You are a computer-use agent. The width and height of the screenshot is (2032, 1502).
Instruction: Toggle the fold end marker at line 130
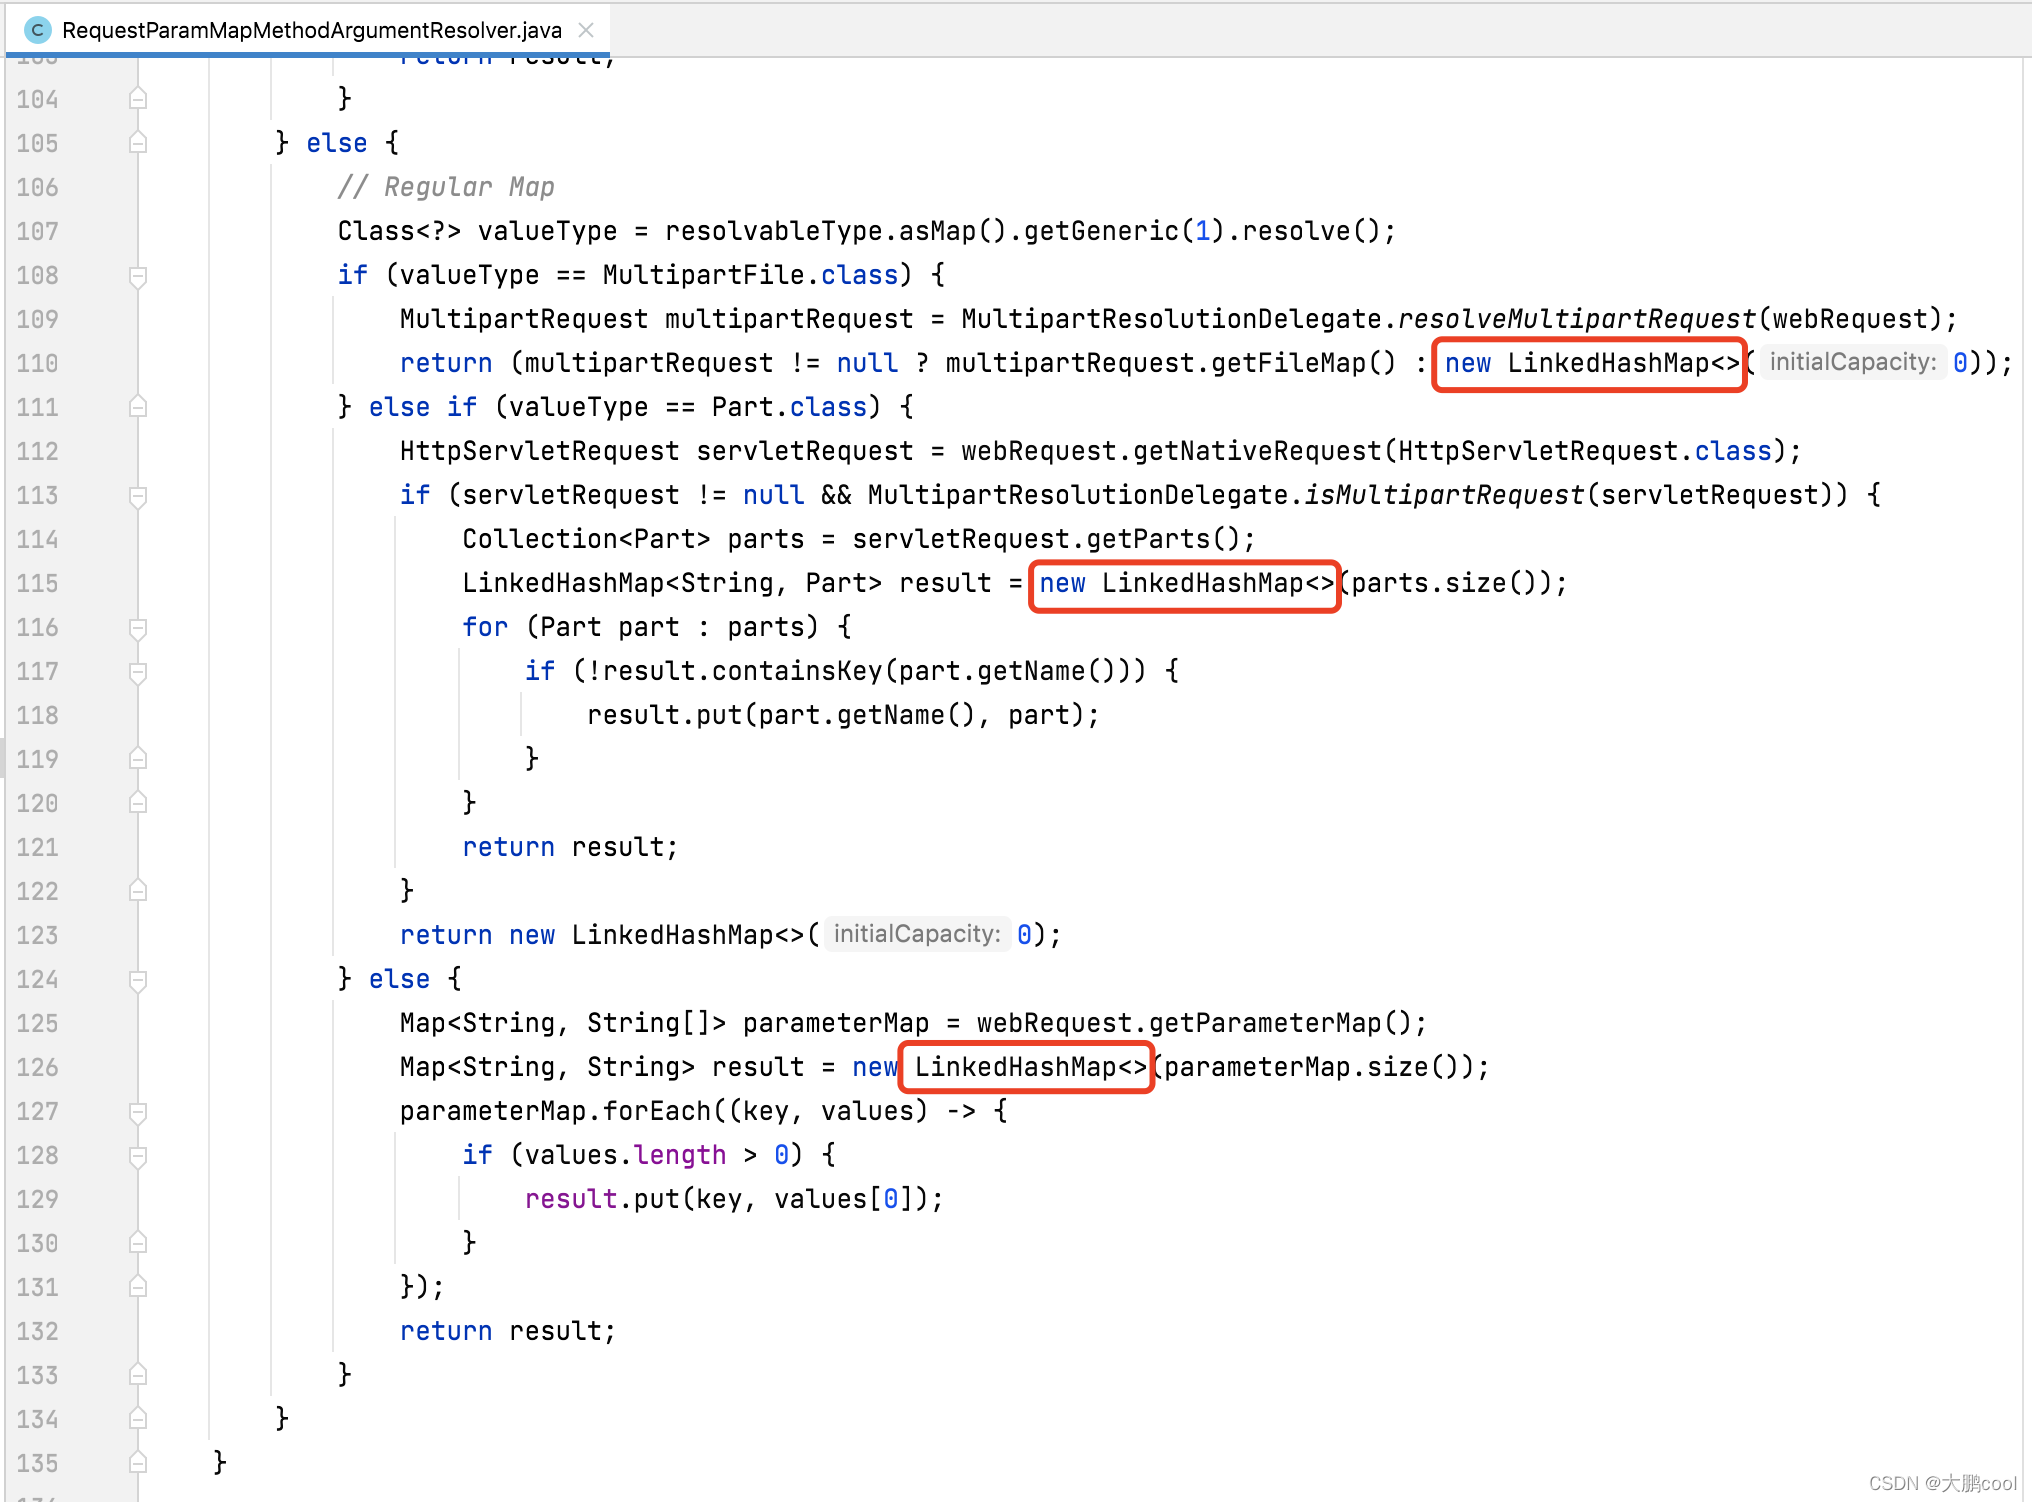pos(138,1243)
